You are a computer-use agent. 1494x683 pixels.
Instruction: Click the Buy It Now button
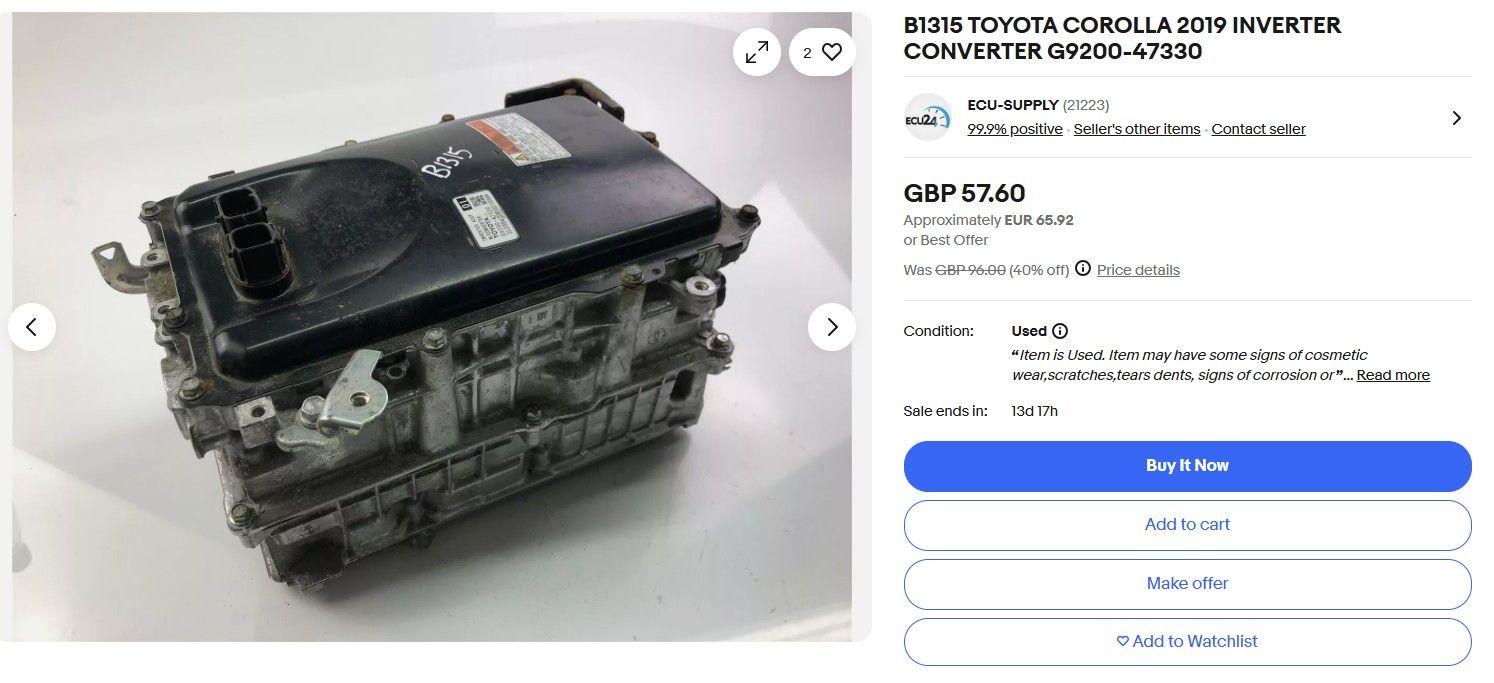[x=1187, y=466]
